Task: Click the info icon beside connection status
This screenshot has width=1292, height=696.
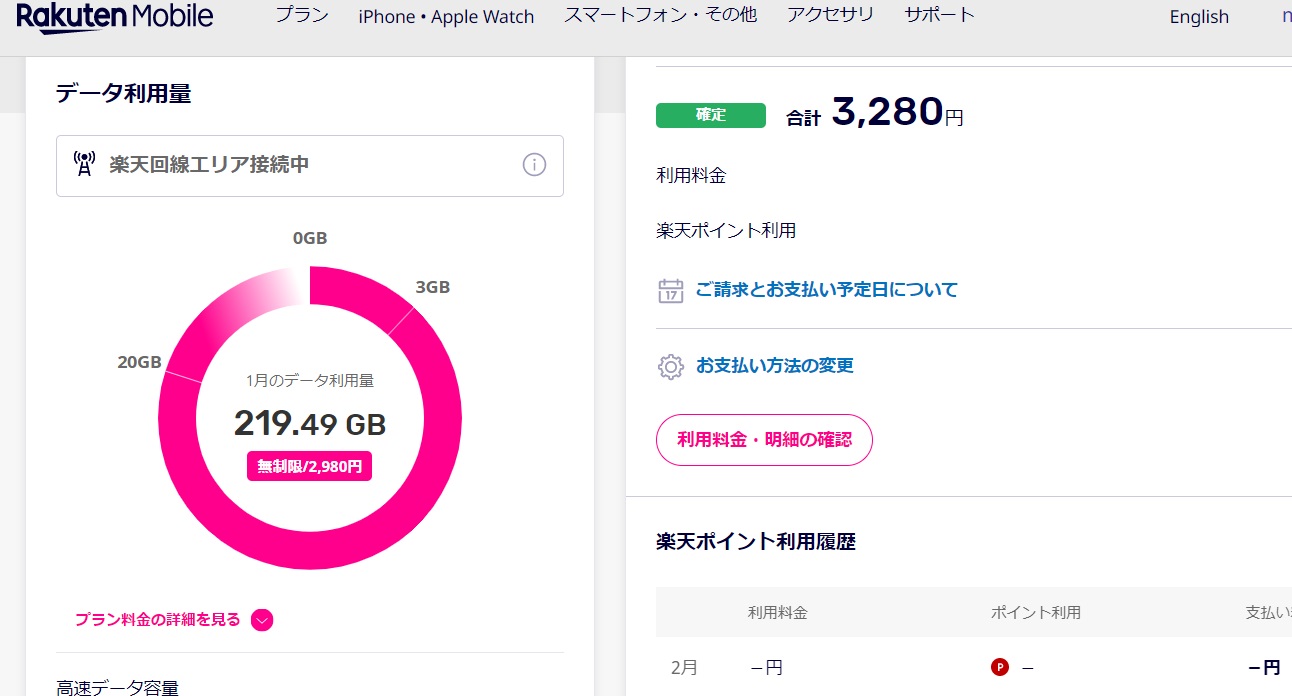Action: 535,165
